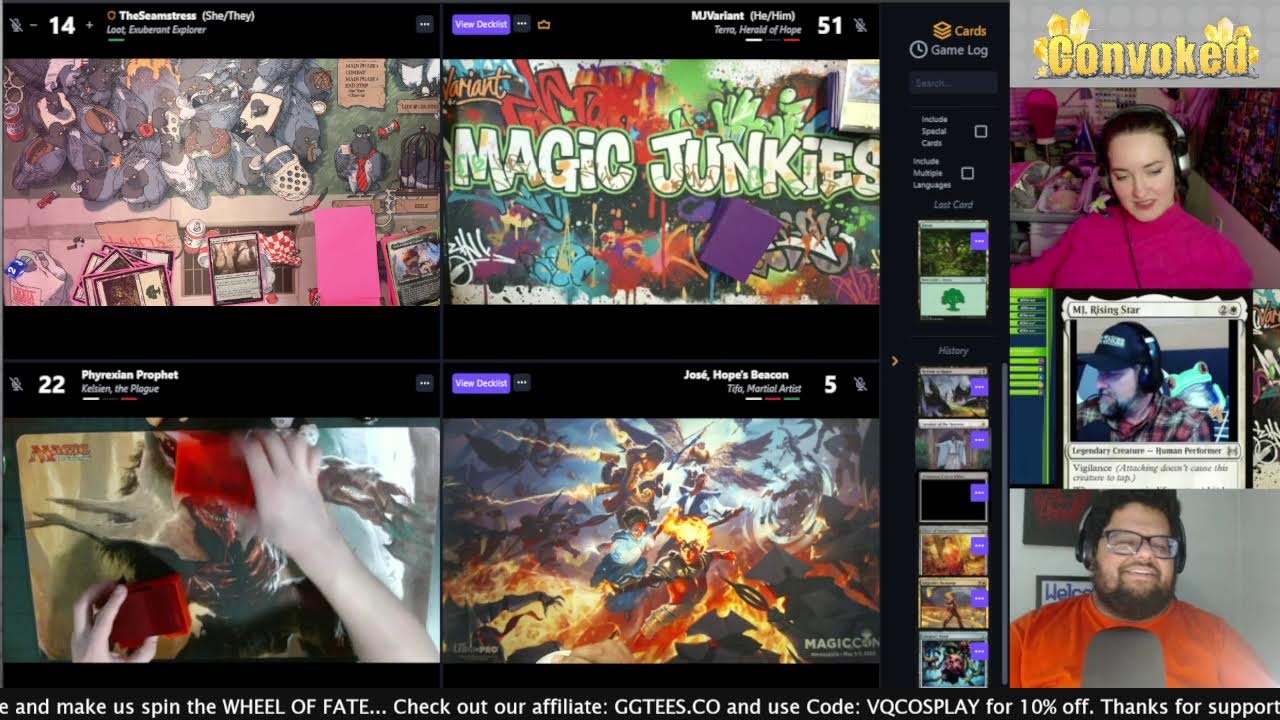The image size is (1280, 720).
Task: Enable Include Special Cards checkbox
Action: [981, 131]
